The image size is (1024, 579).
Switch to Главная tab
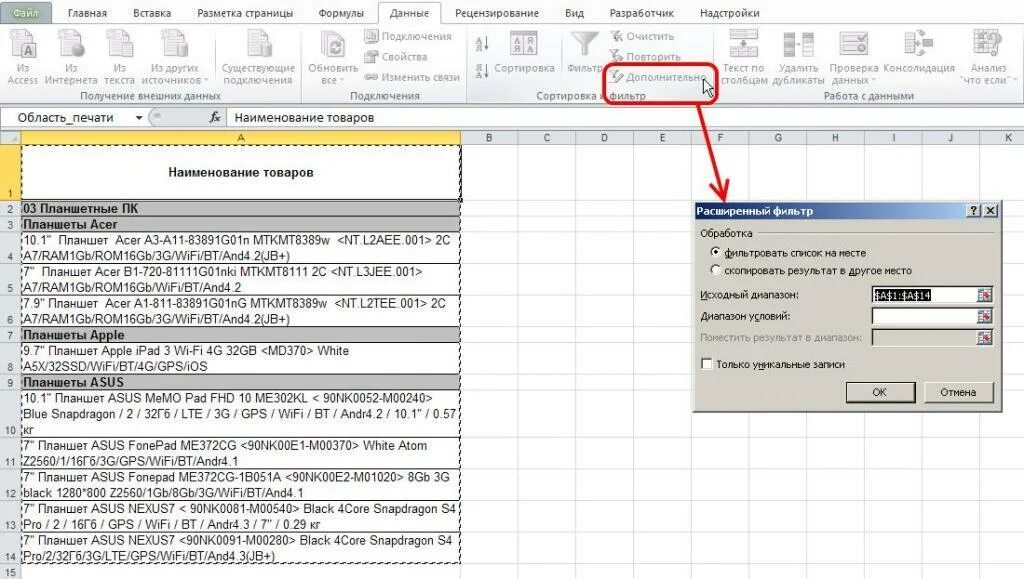(87, 13)
